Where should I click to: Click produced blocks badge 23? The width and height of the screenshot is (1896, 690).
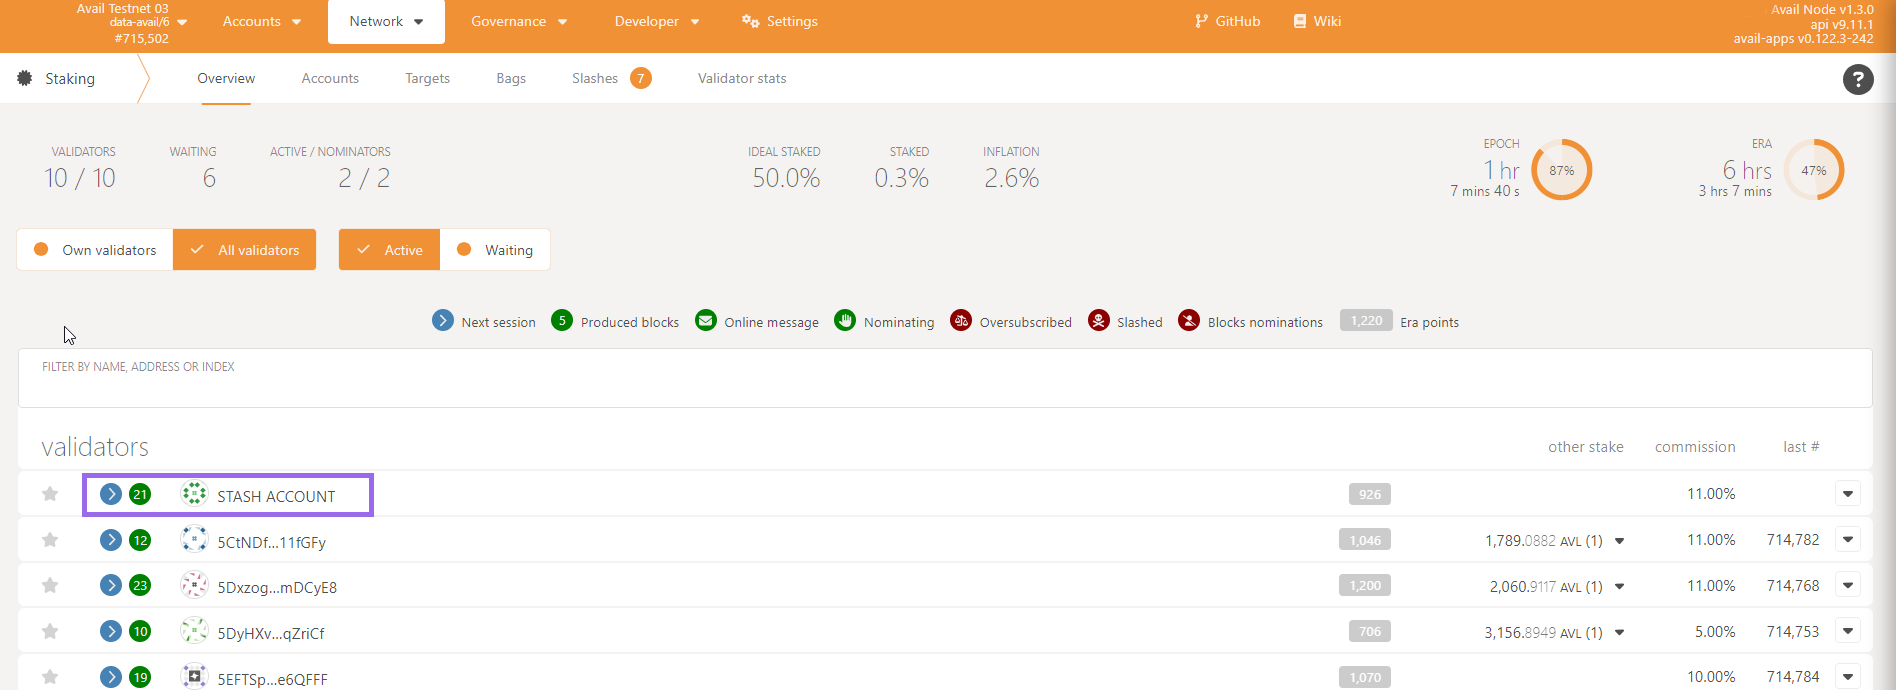(140, 586)
